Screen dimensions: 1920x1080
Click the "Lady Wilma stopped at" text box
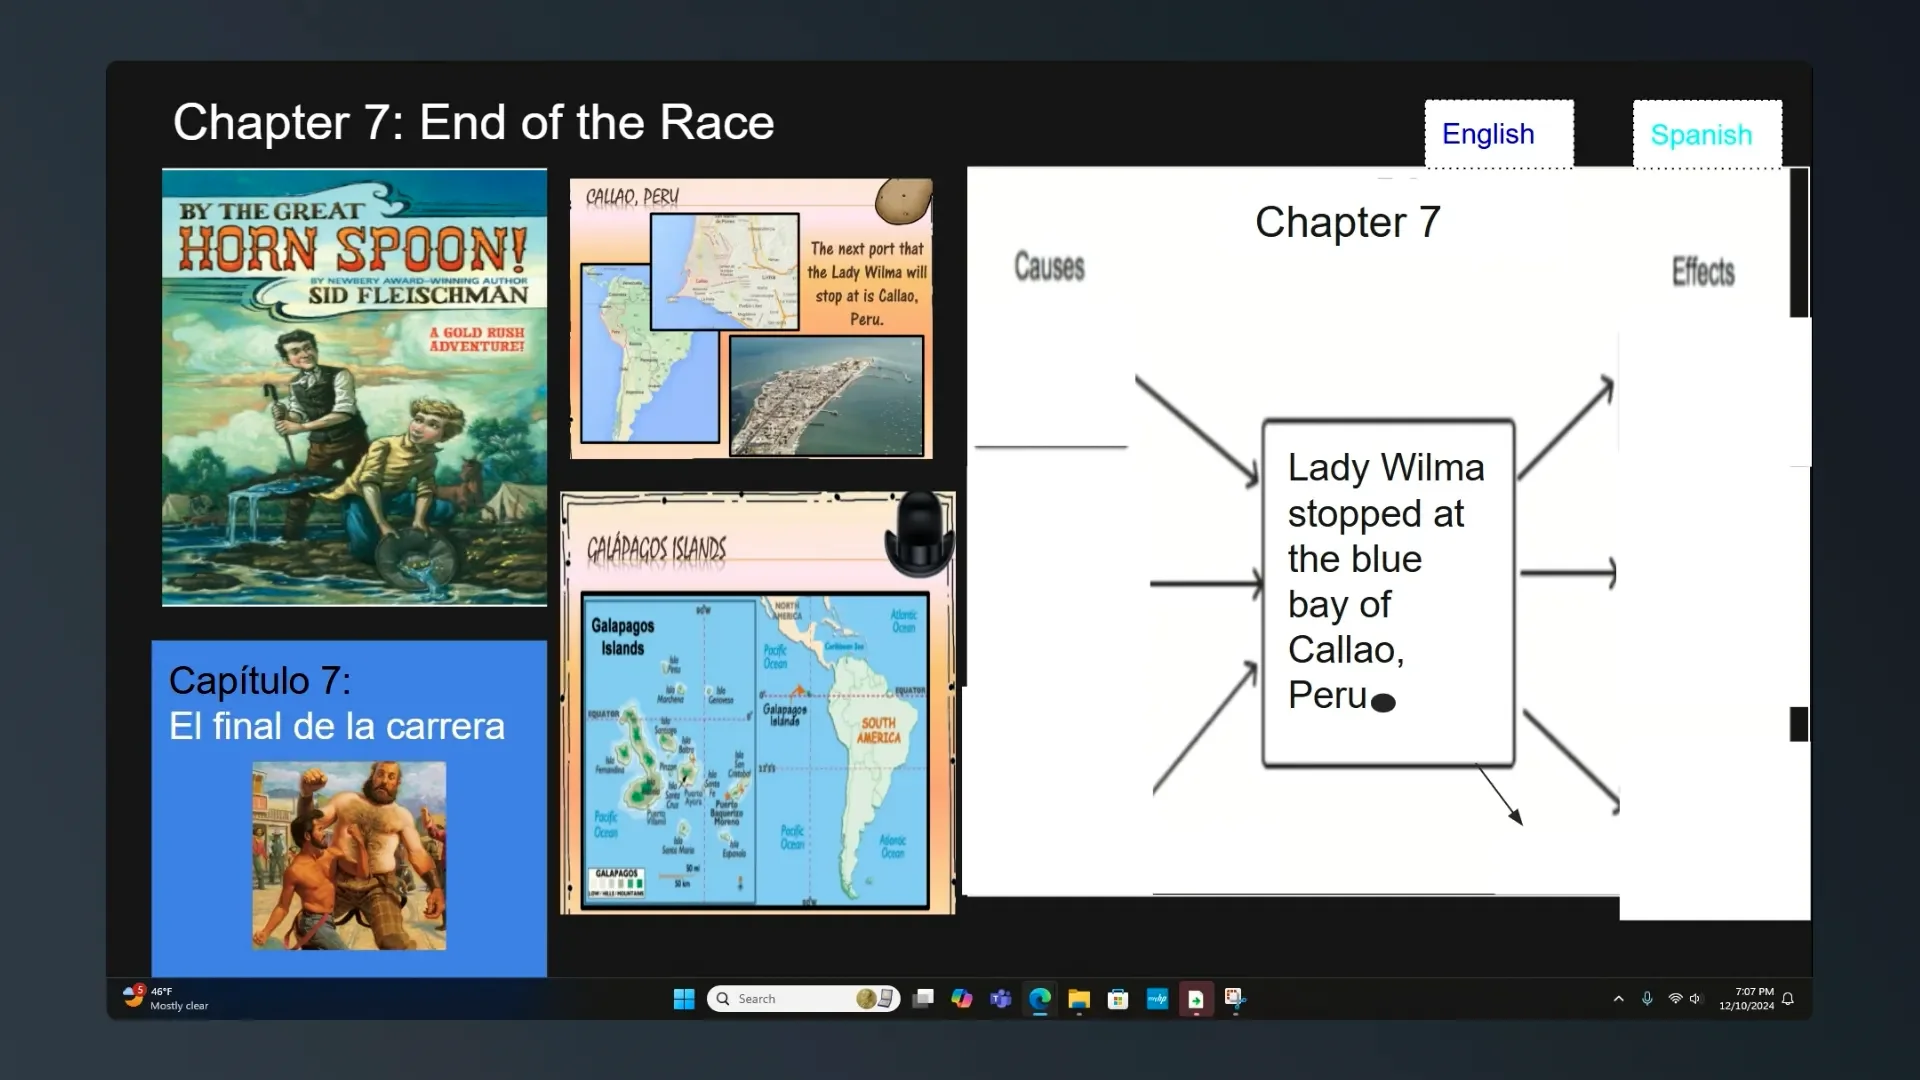point(1388,594)
